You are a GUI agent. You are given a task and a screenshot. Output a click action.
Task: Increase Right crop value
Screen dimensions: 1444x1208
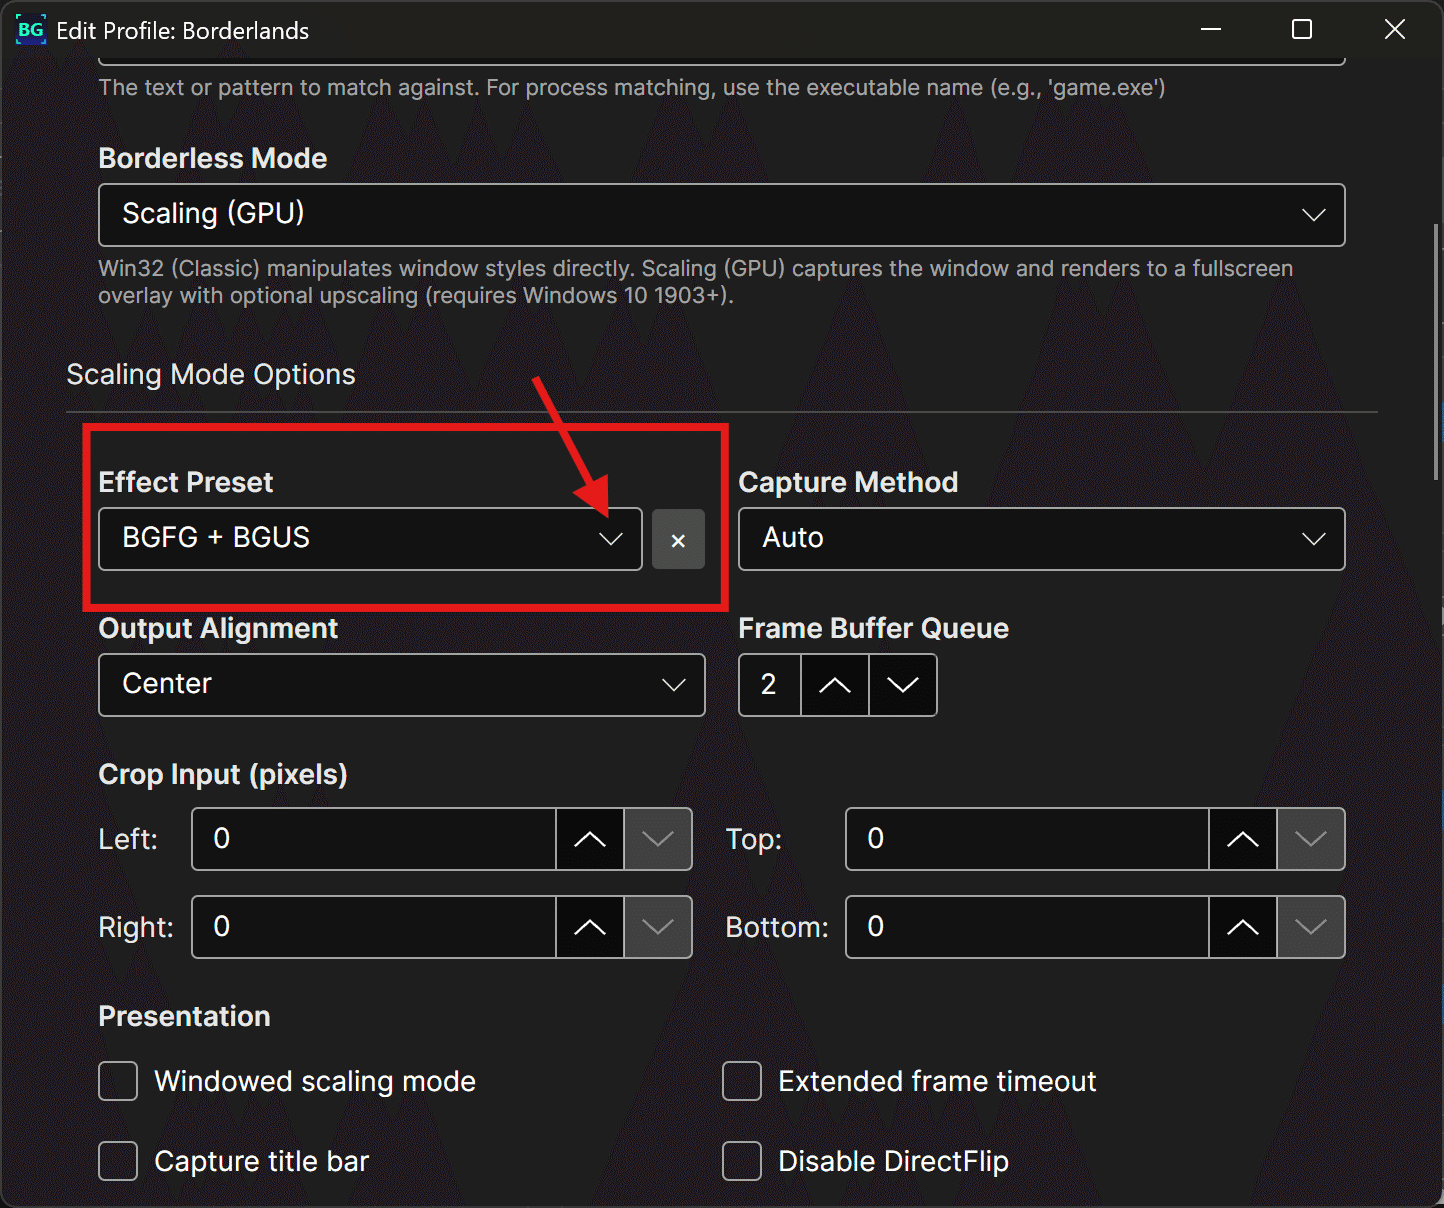[590, 927]
